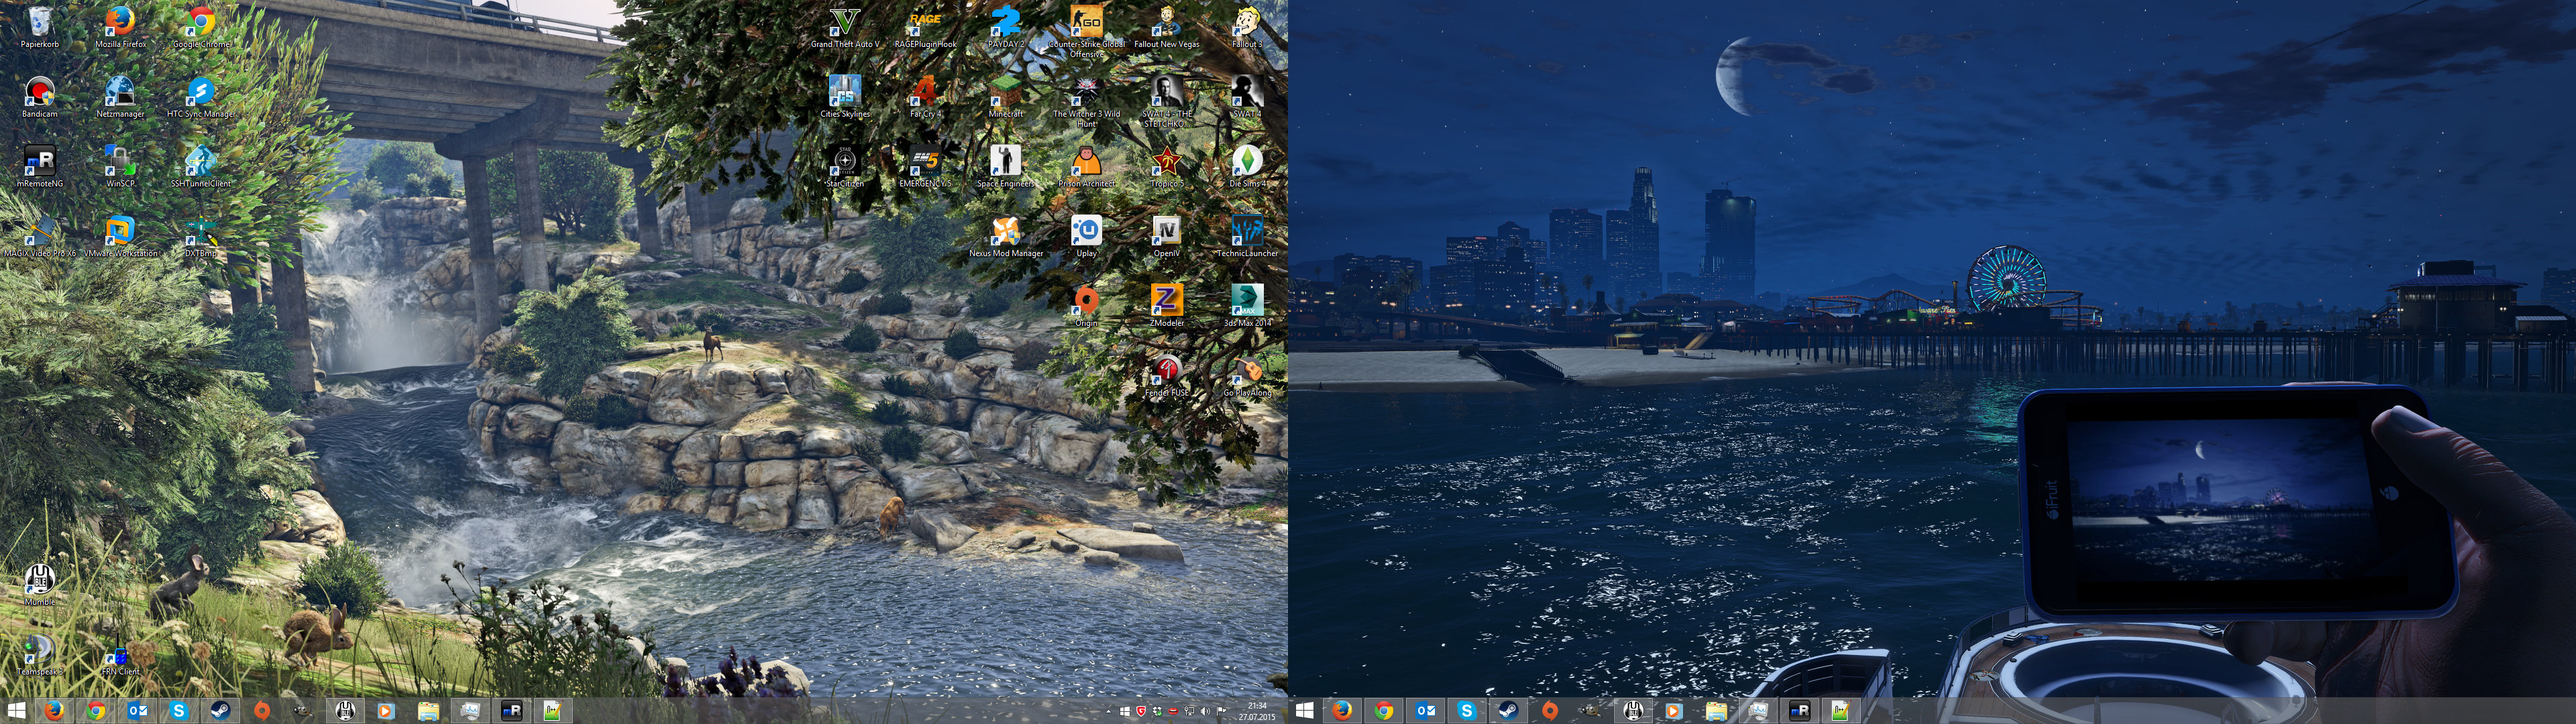Click network connection icon in system tray
This screenshot has width=2576, height=724.
pyautogui.click(x=1189, y=711)
